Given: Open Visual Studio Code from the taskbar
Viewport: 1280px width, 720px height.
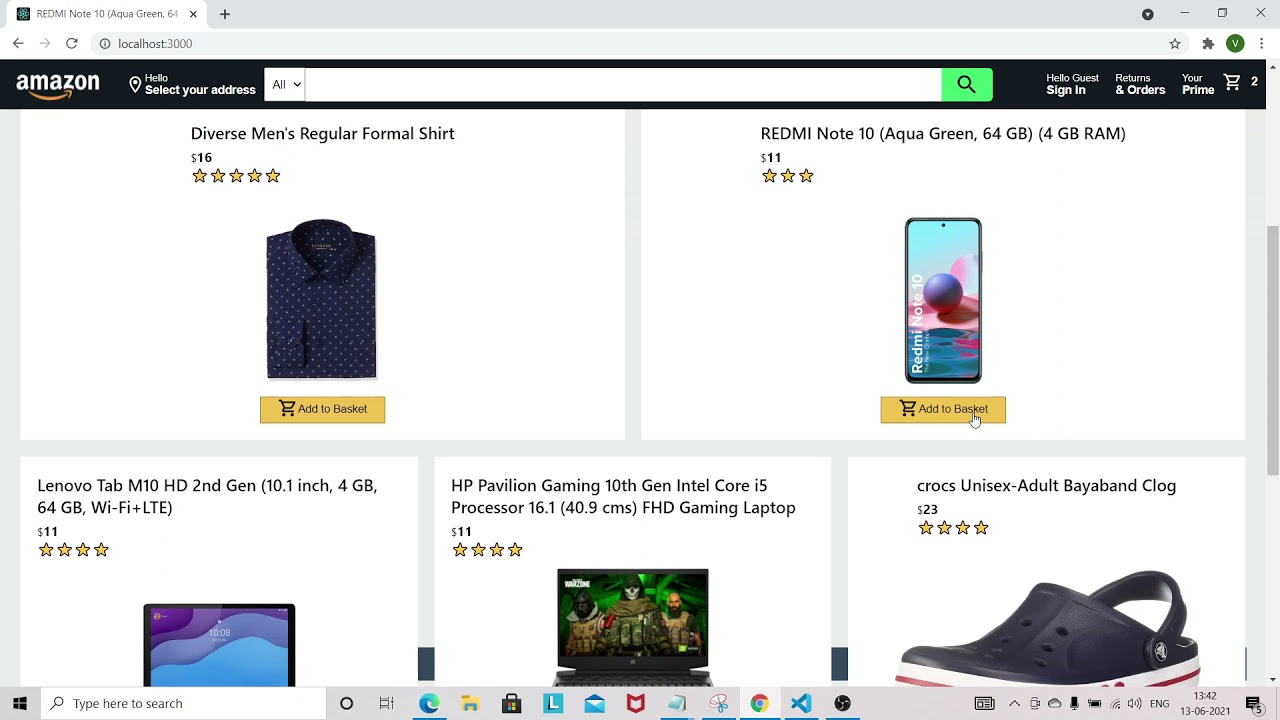Looking at the screenshot, I should click(801, 704).
